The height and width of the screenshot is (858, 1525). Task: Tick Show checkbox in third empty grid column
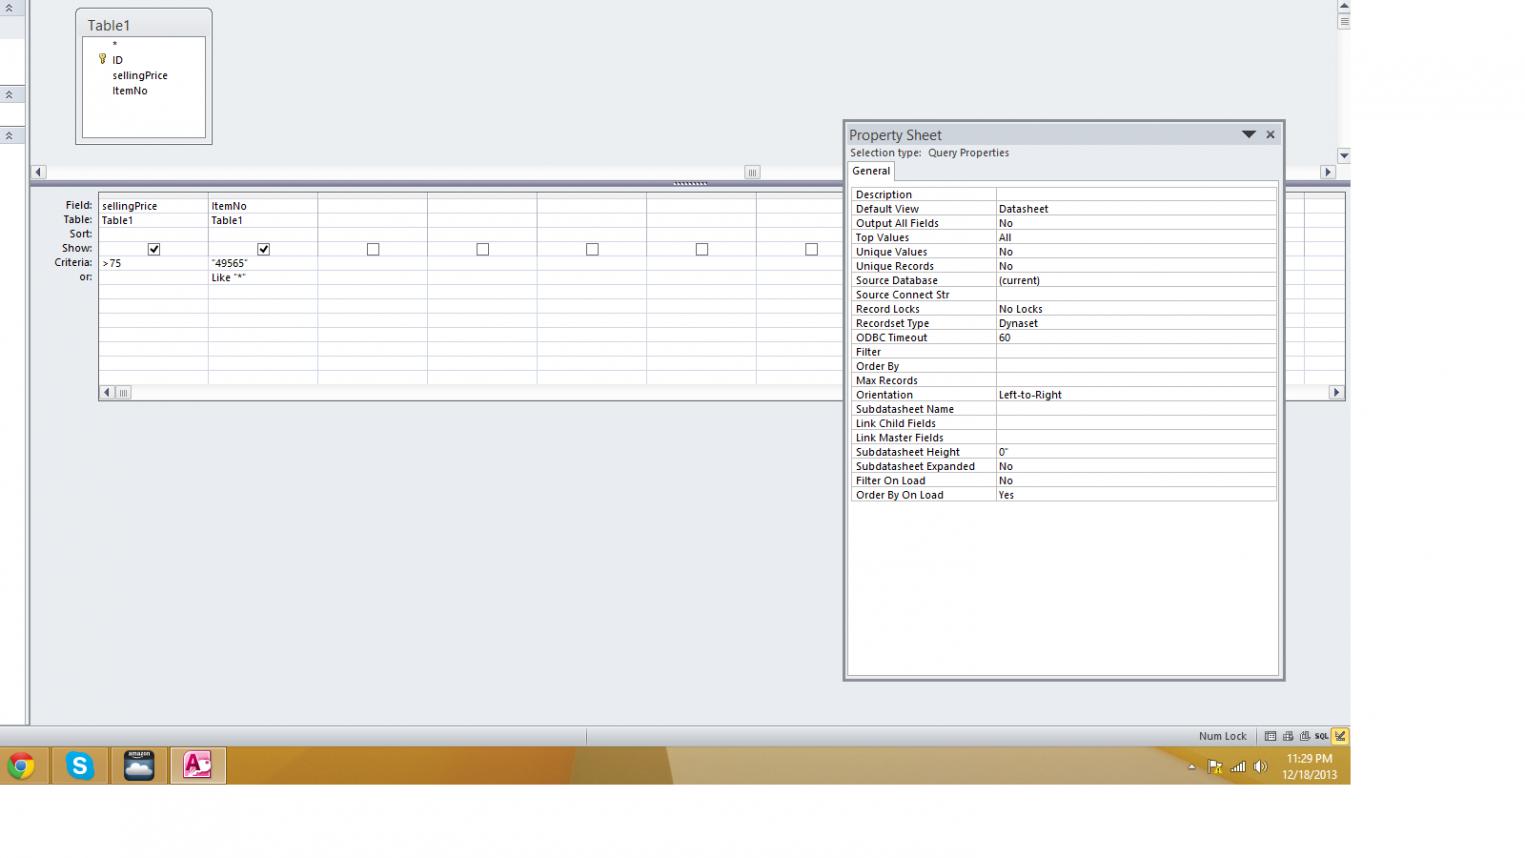tap(592, 249)
